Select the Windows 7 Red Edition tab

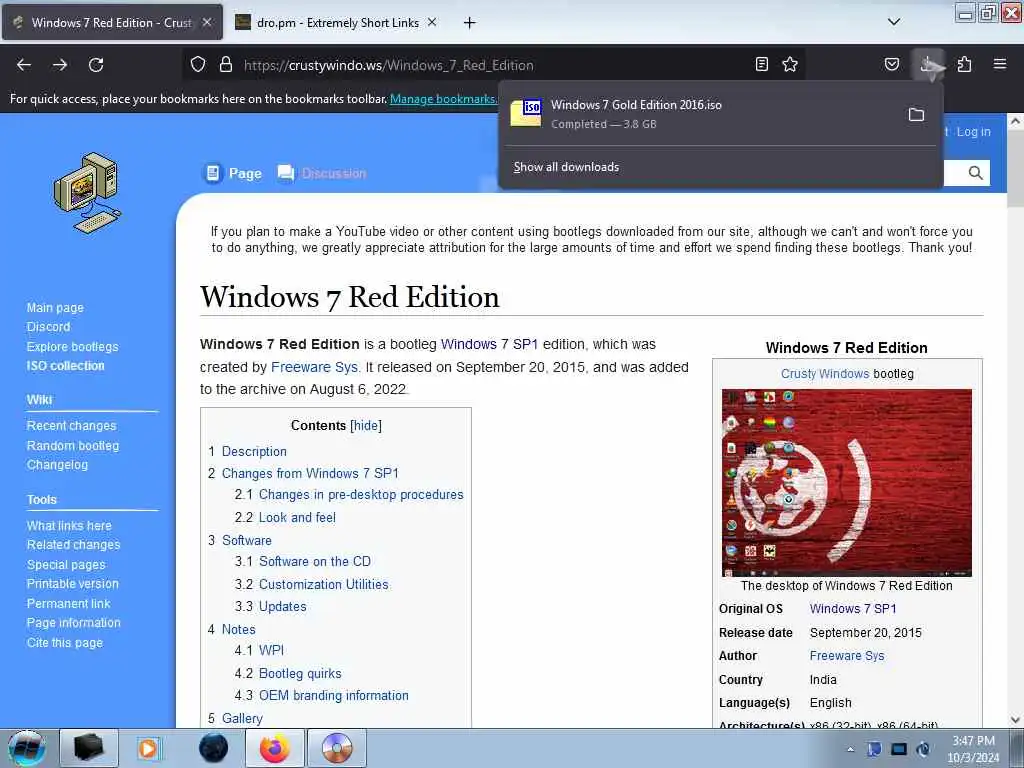[x=112, y=22]
